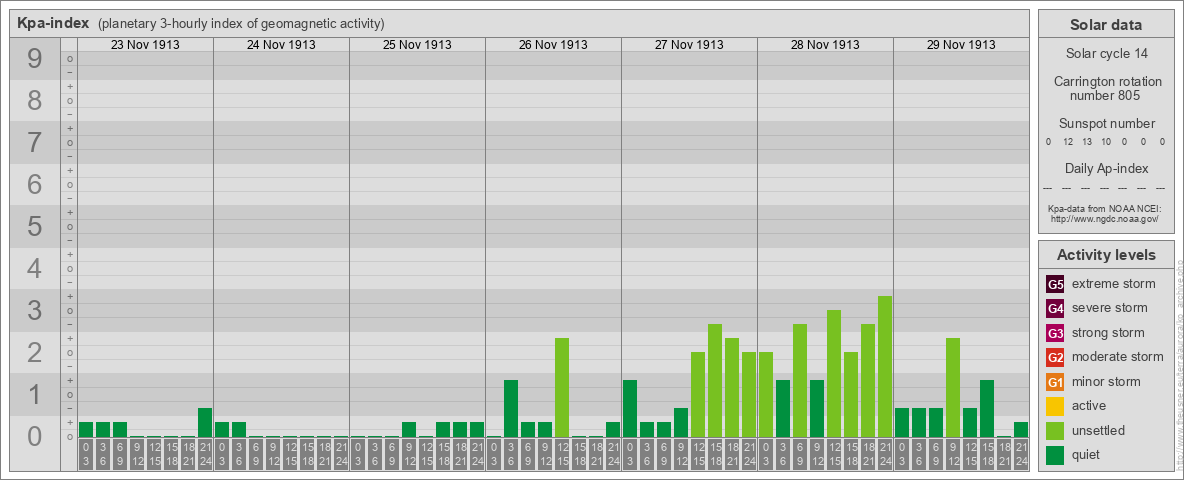
Task: Select the 28 Nov 1913 date header
Action: 825,45
